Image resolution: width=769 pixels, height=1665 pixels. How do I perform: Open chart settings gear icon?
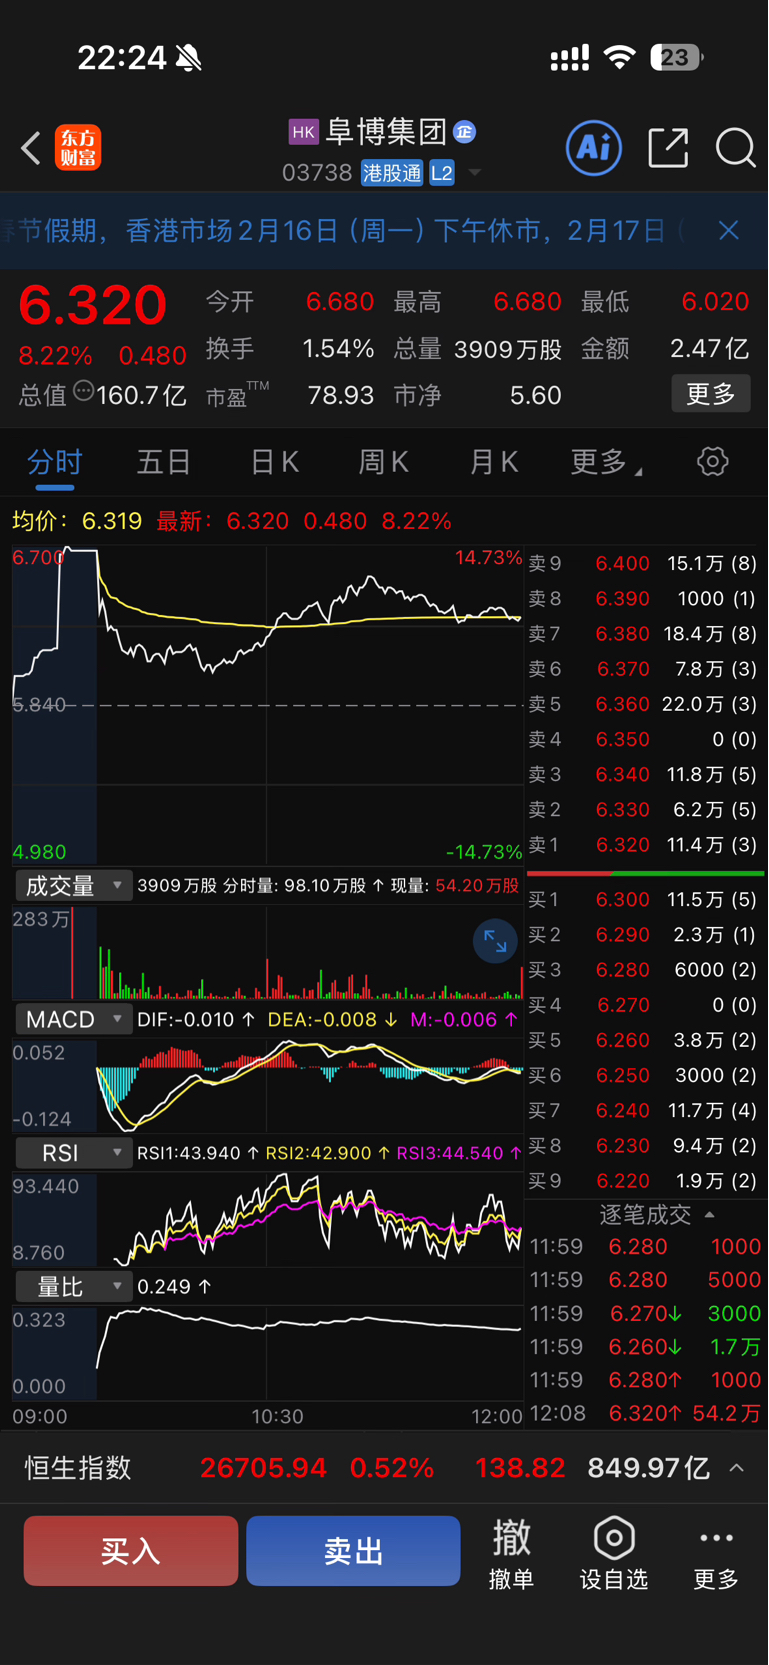712,461
